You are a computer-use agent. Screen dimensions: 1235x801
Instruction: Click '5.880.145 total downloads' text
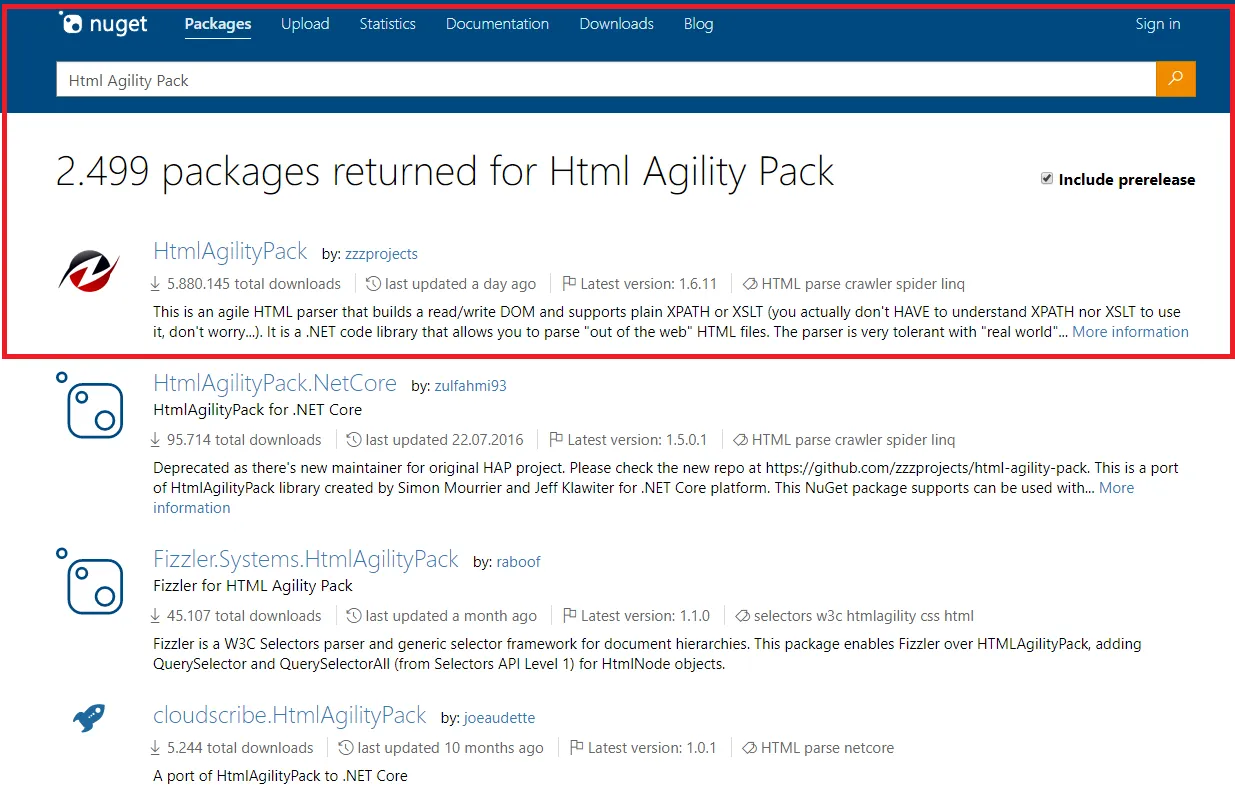pos(254,284)
